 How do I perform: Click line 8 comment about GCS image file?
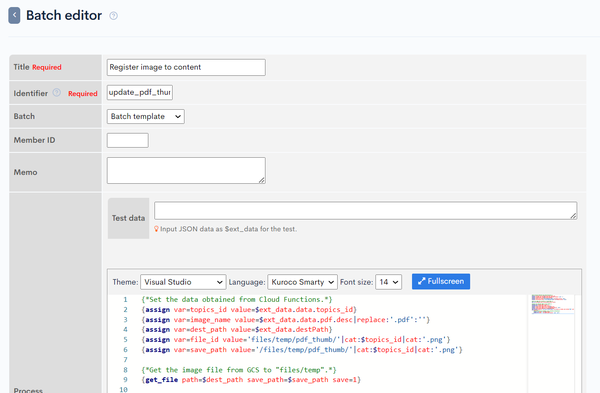point(238,370)
